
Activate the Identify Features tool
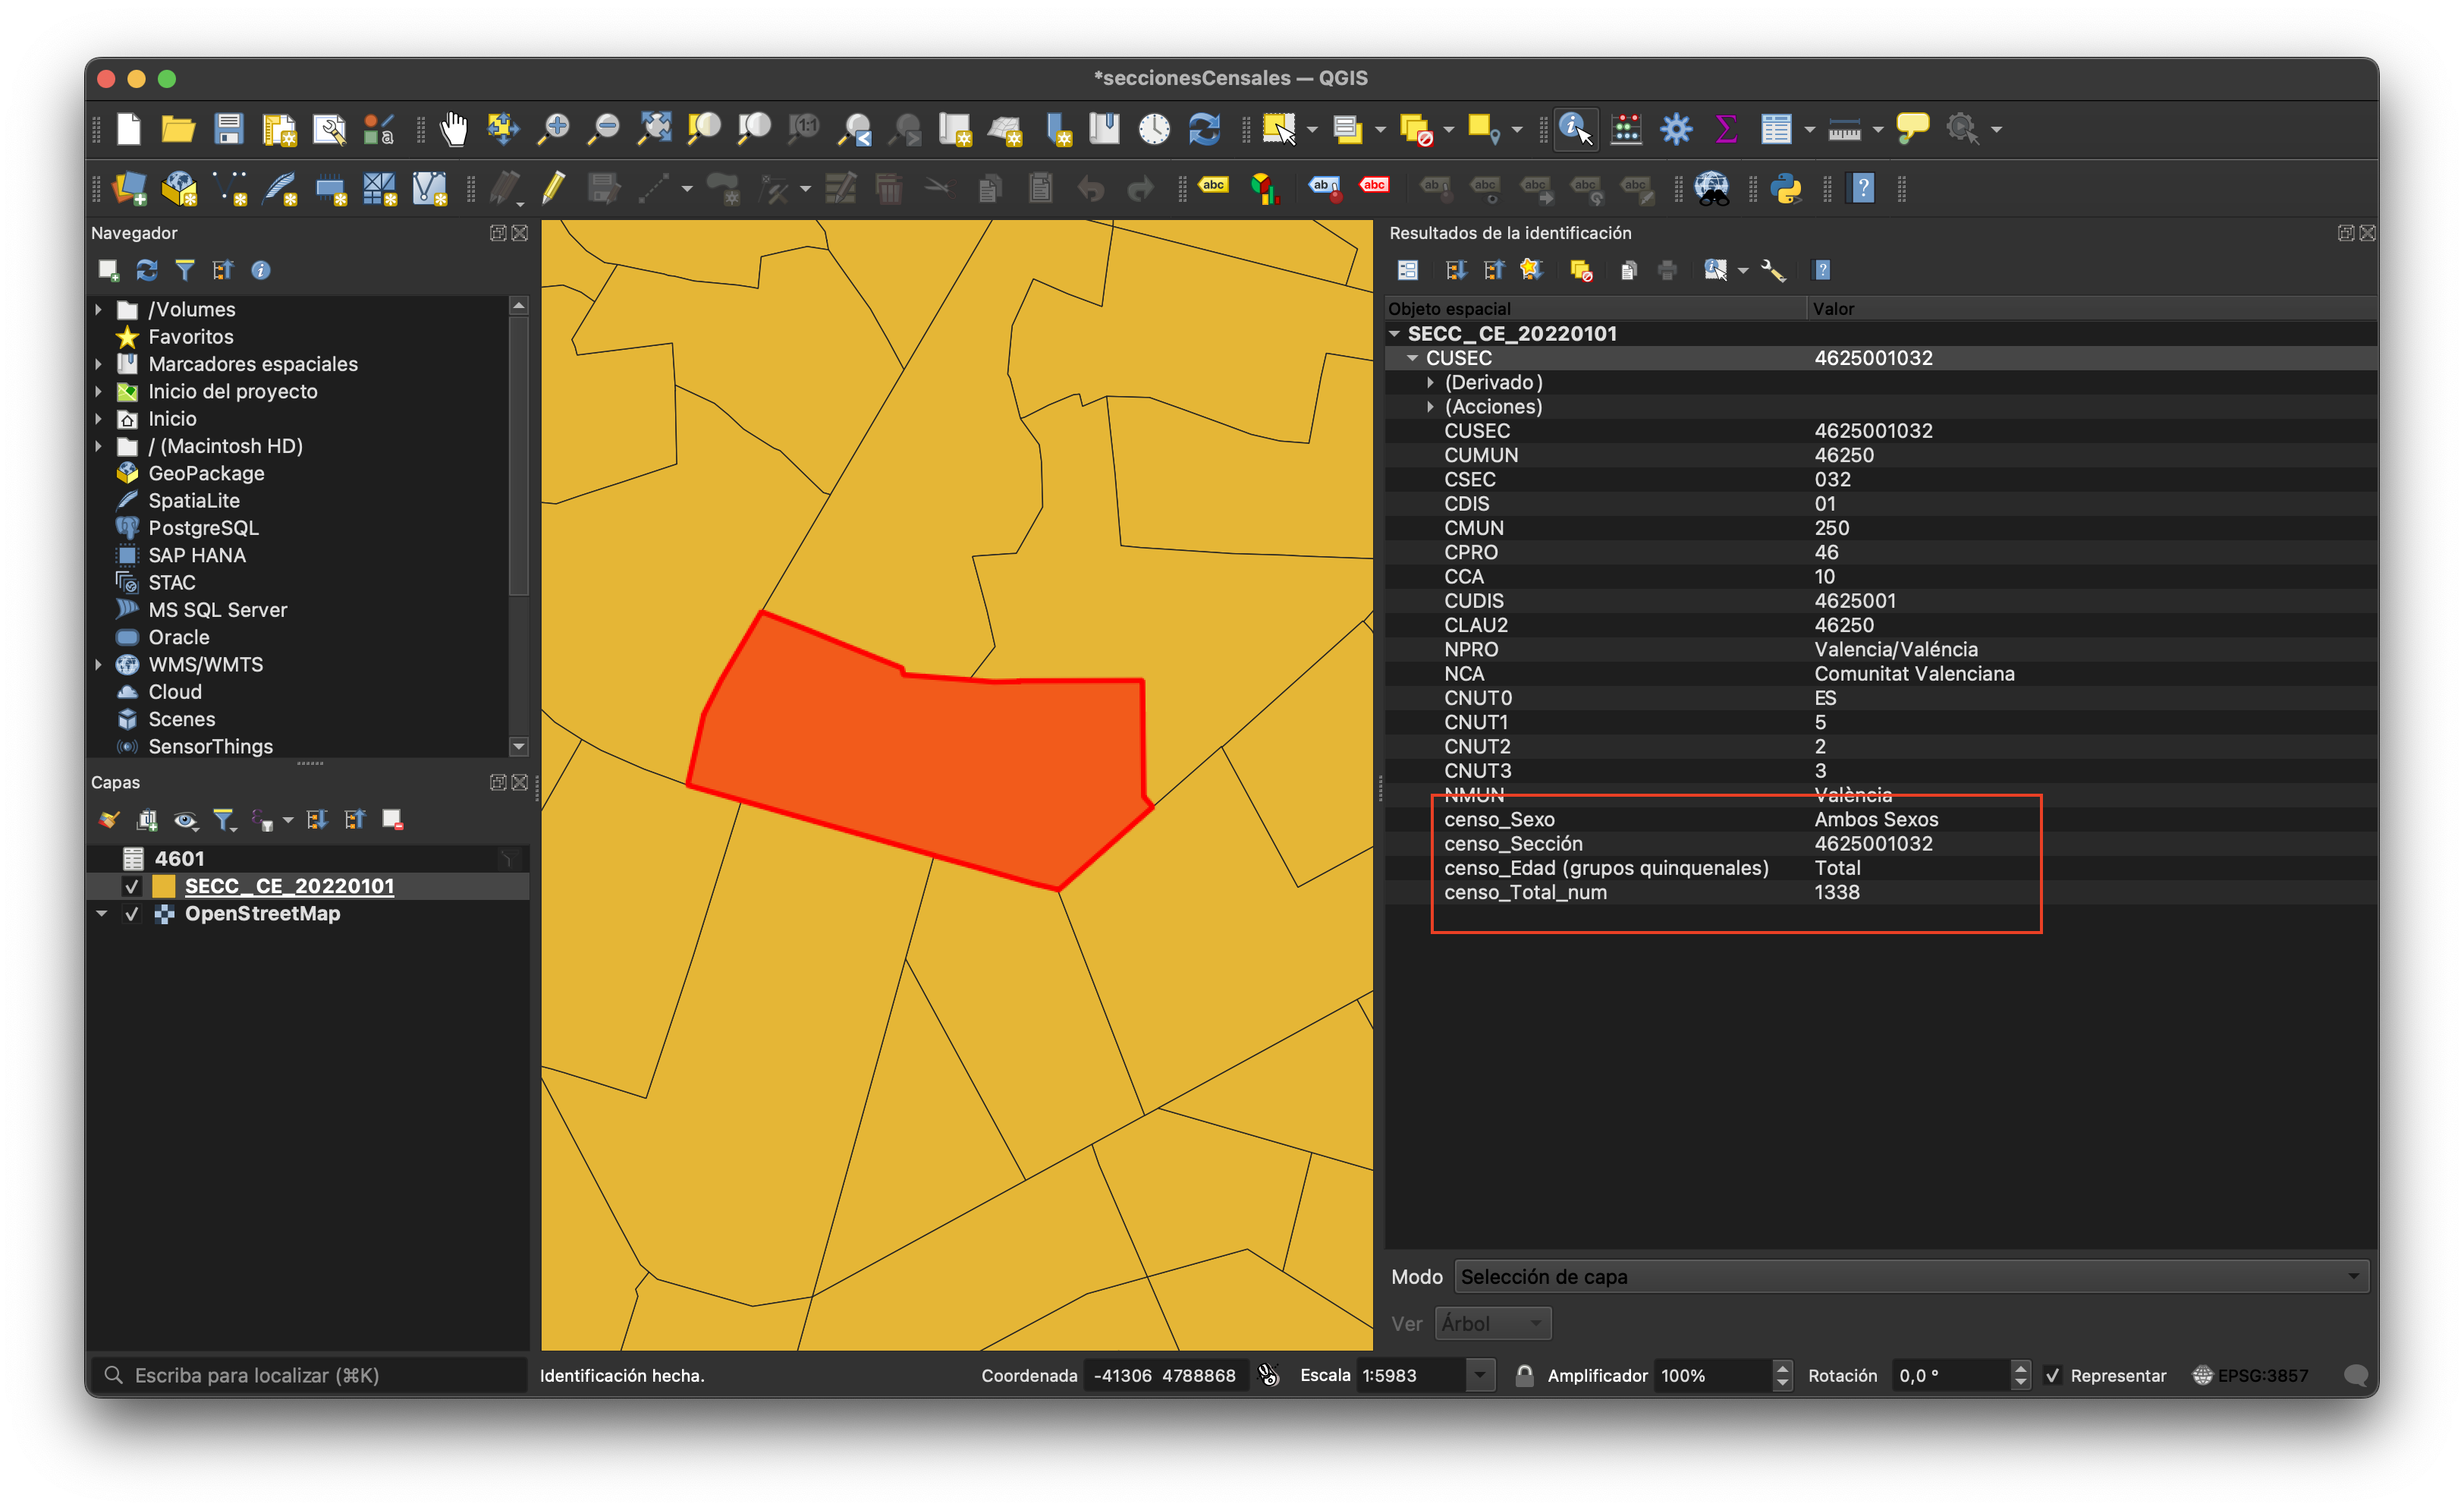1575,129
